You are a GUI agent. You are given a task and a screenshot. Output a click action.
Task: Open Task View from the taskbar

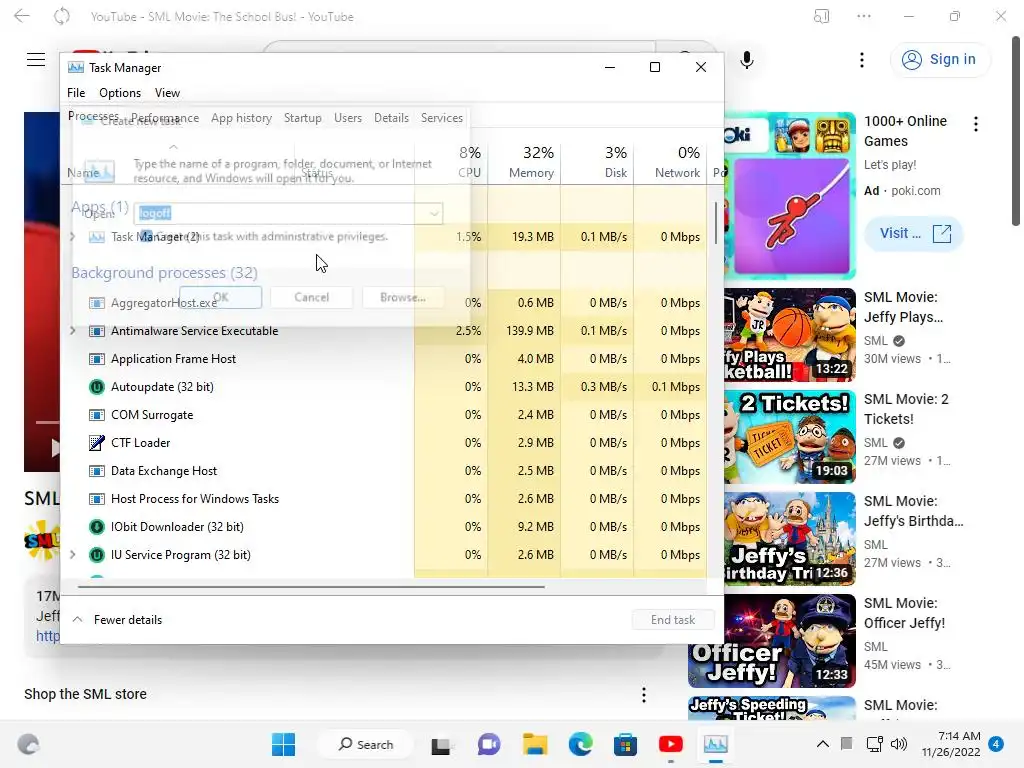point(441,744)
